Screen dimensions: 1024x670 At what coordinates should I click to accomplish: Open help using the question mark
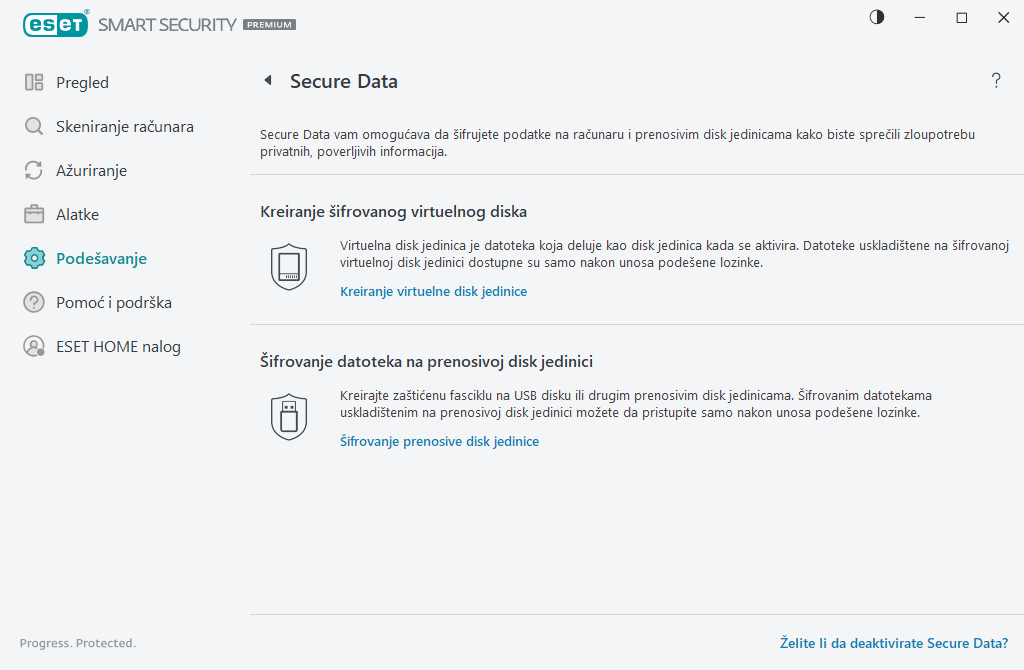pyautogui.click(x=996, y=81)
